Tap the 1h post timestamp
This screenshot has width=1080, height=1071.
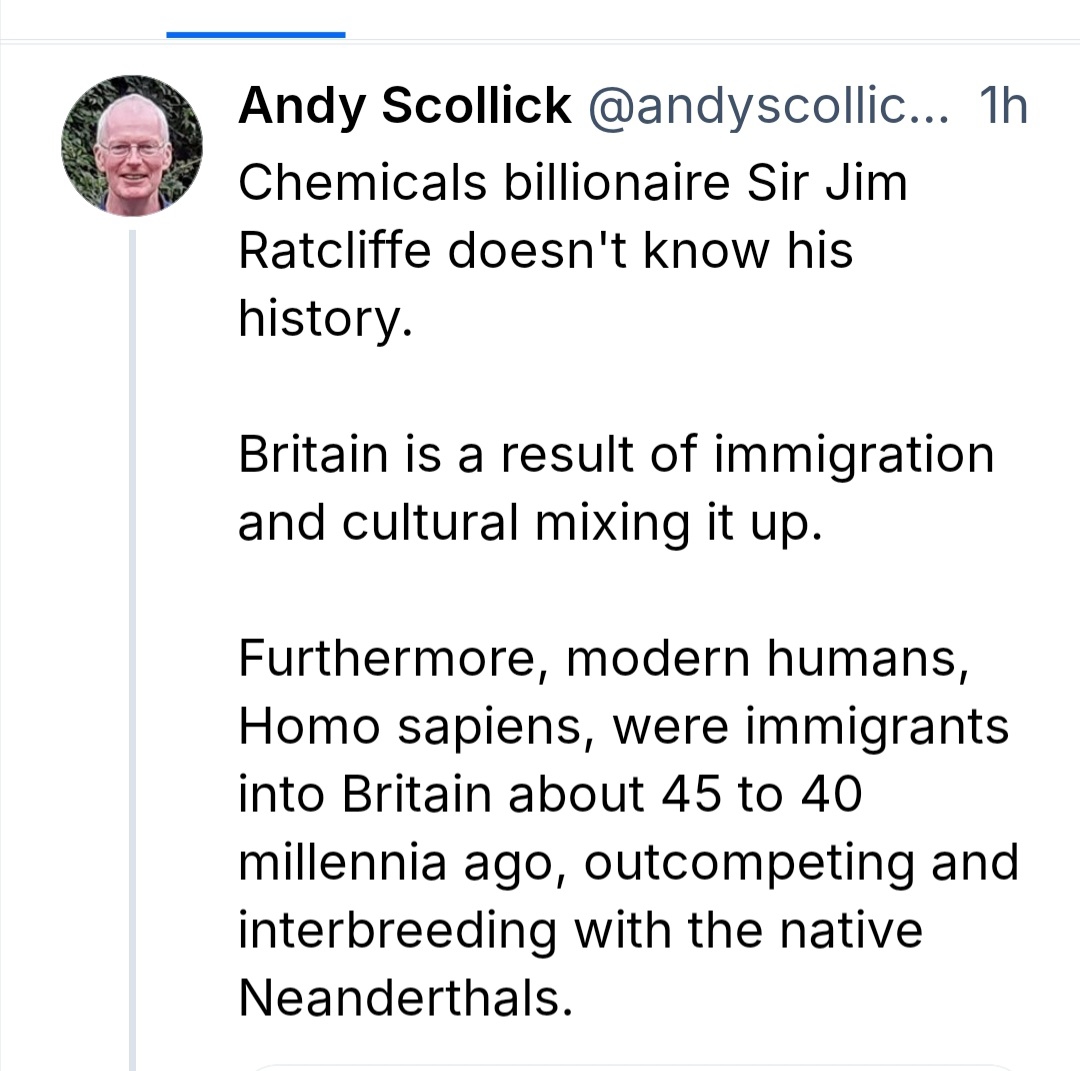[x=1003, y=106]
